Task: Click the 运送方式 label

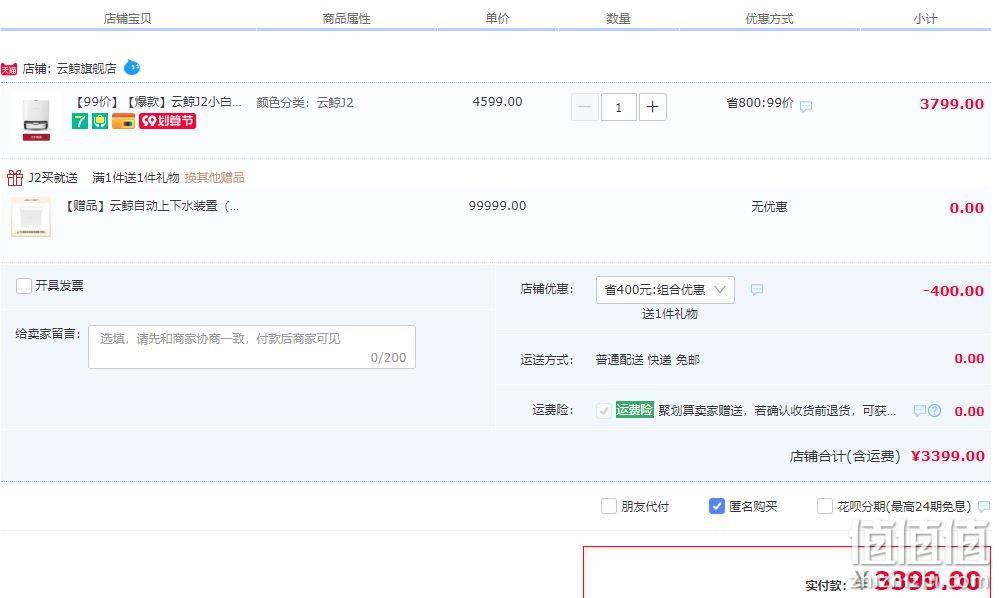Action: 547,360
